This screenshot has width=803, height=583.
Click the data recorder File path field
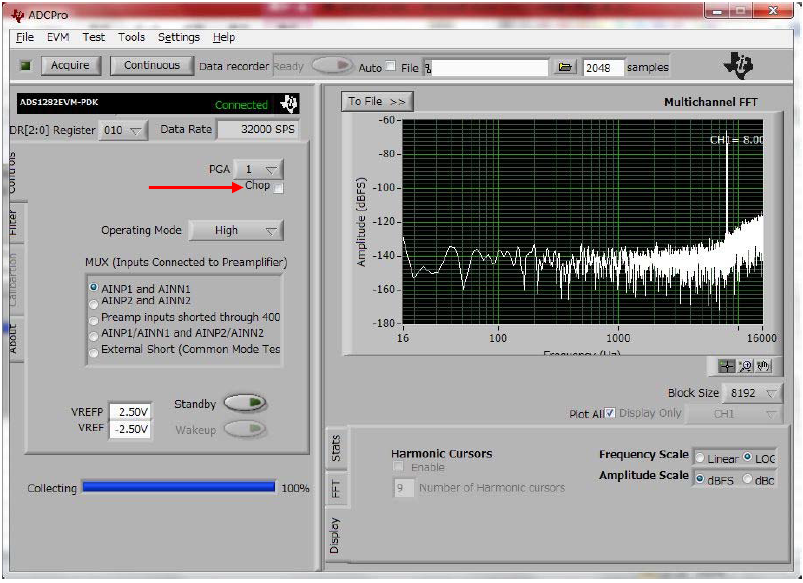[x=489, y=68]
